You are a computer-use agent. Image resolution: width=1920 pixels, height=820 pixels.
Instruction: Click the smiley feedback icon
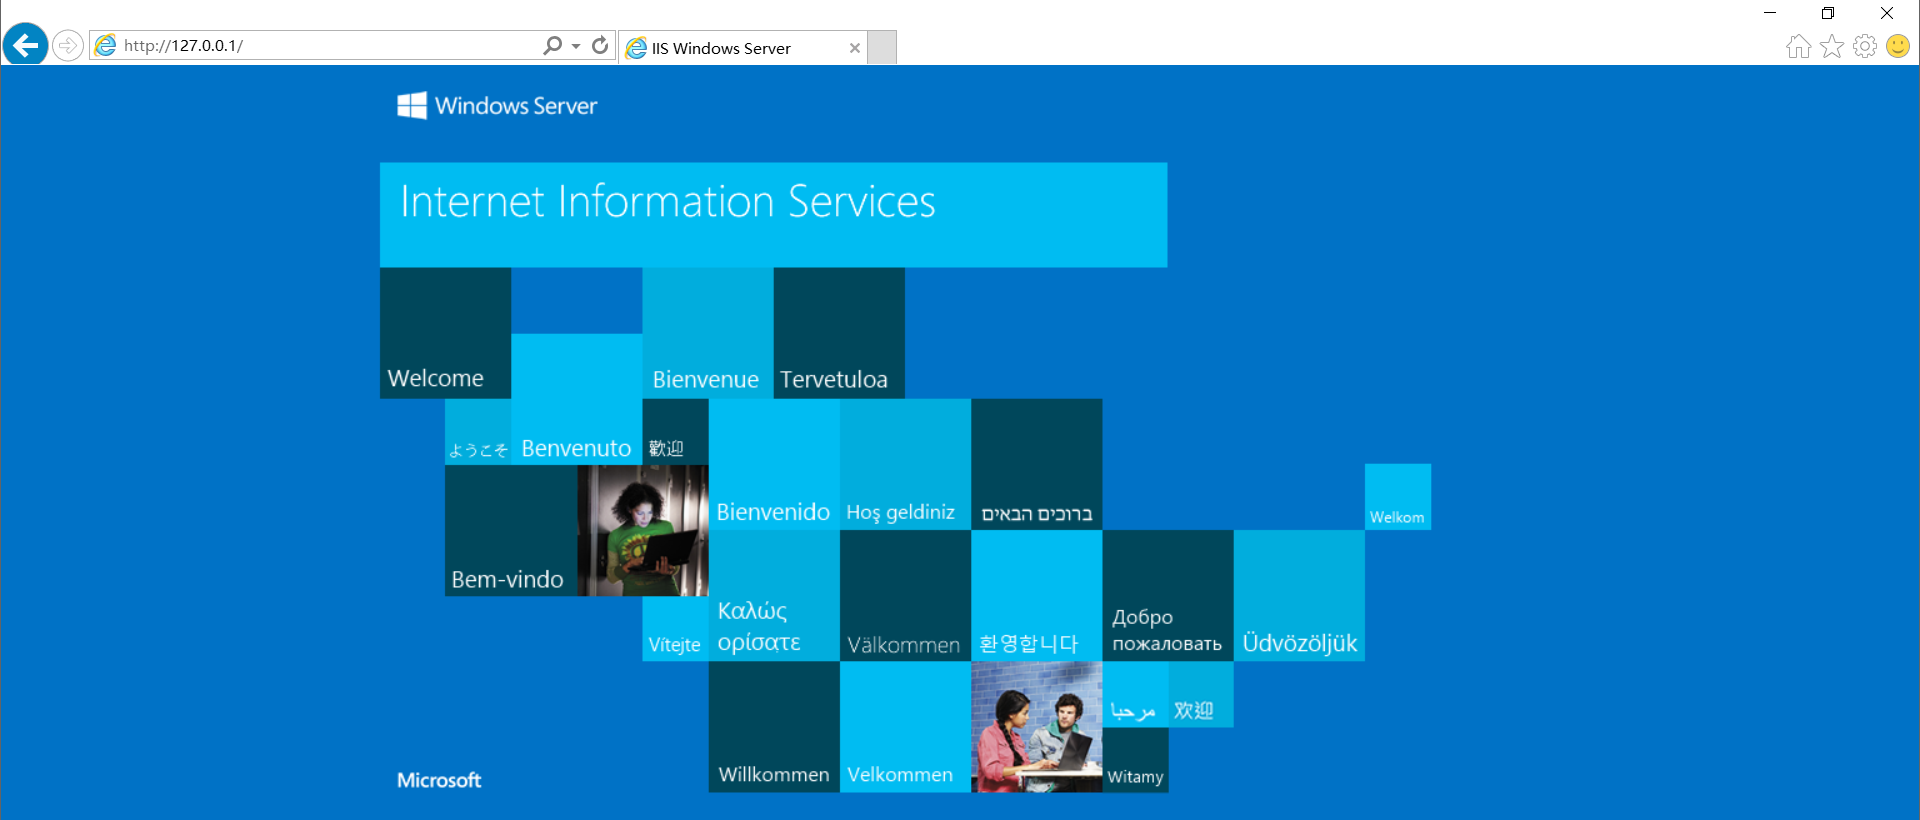(x=1898, y=46)
